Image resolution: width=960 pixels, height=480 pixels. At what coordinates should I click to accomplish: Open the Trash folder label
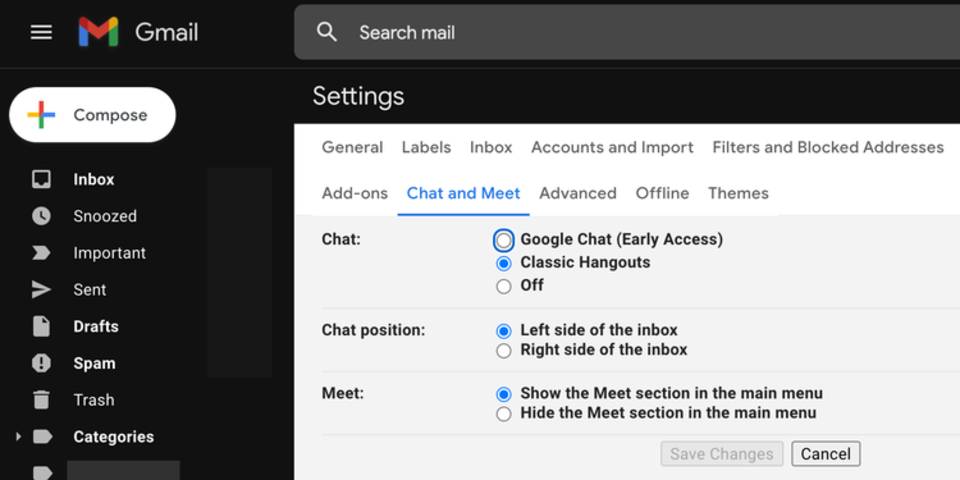click(x=94, y=400)
